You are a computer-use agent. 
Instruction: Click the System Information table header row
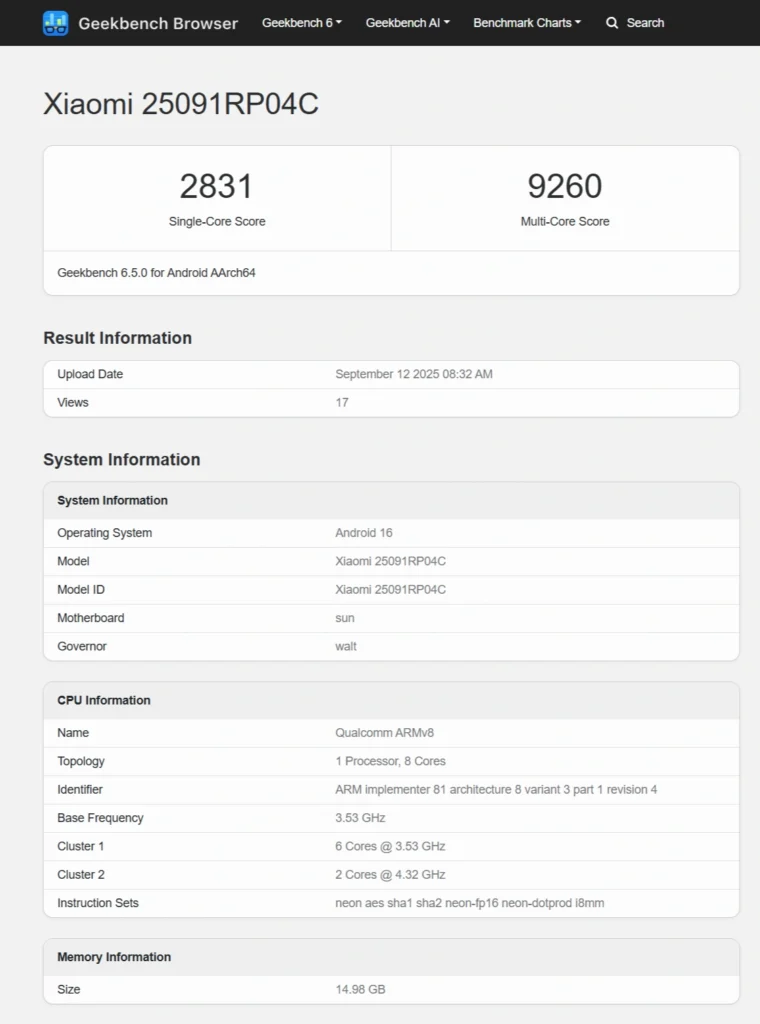(x=391, y=500)
